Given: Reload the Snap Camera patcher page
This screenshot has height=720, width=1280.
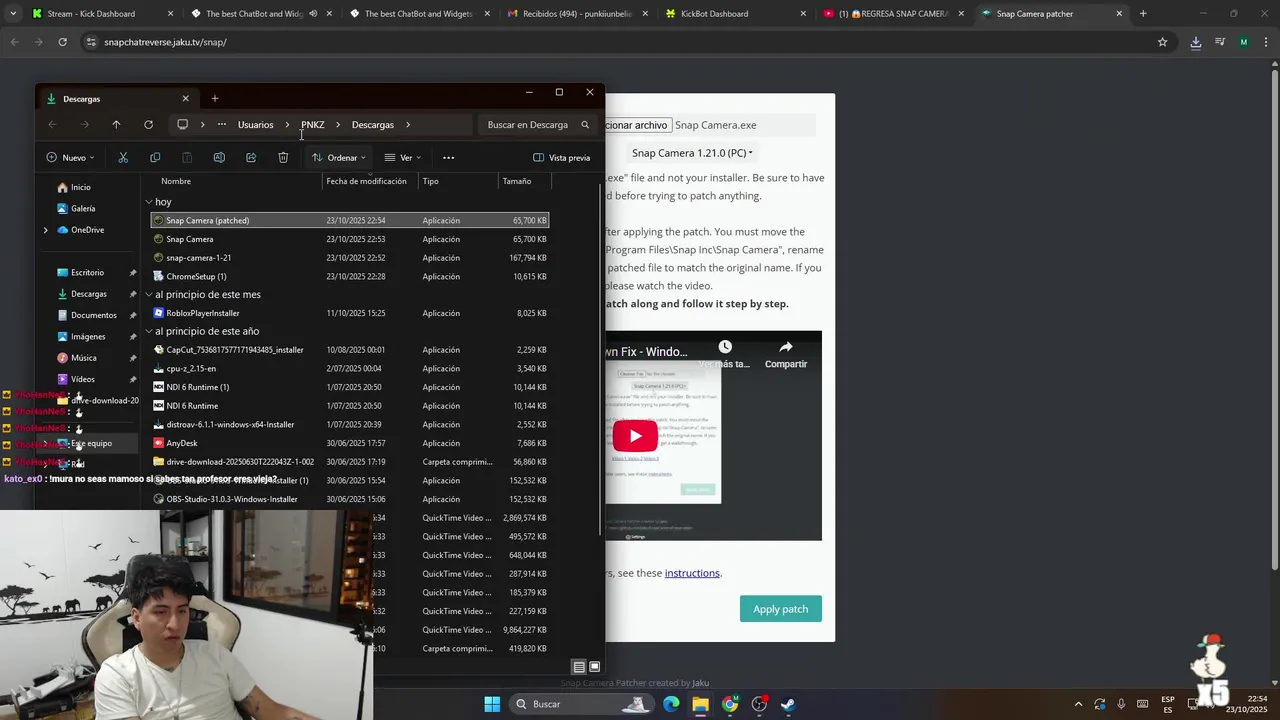Looking at the screenshot, I should (62, 42).
